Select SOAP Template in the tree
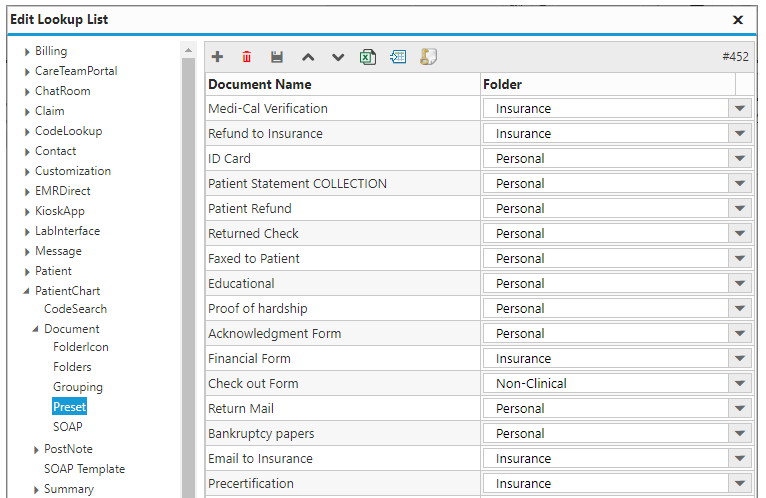766x498 pixels. (x=84, y=469)
